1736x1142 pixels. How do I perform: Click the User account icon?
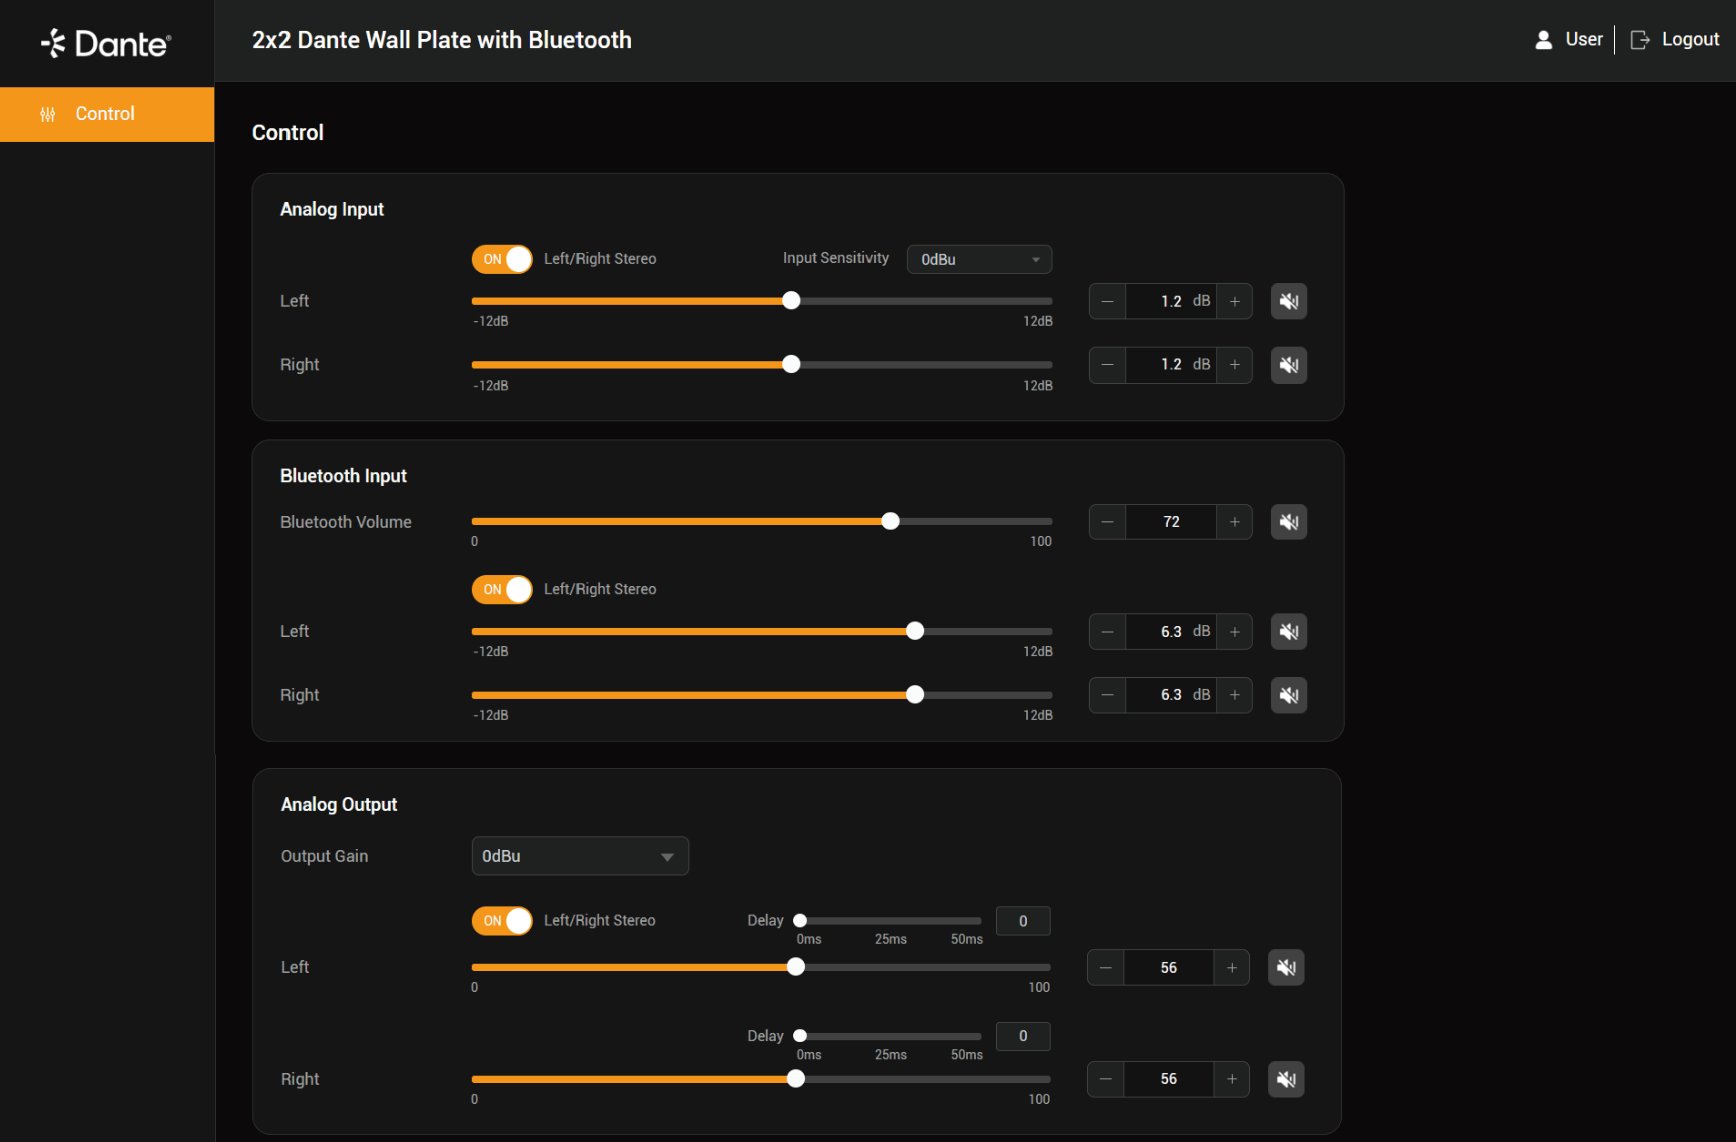pos(1544,39)
